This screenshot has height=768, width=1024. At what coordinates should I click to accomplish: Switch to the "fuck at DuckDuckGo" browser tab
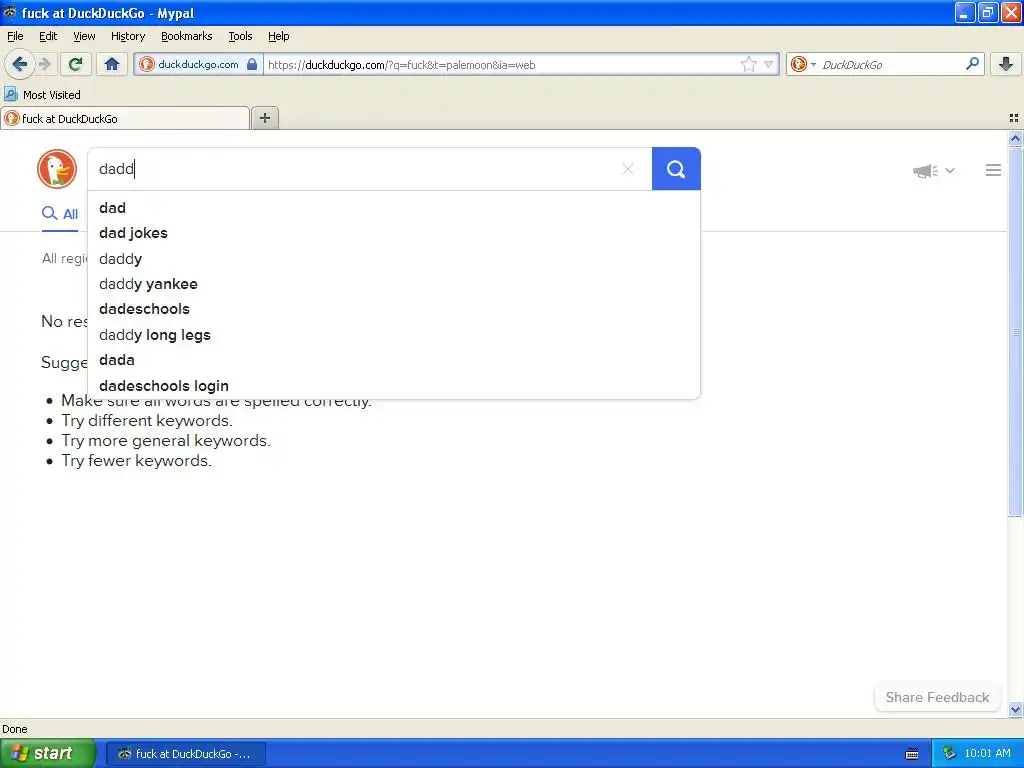coord(125,118)
